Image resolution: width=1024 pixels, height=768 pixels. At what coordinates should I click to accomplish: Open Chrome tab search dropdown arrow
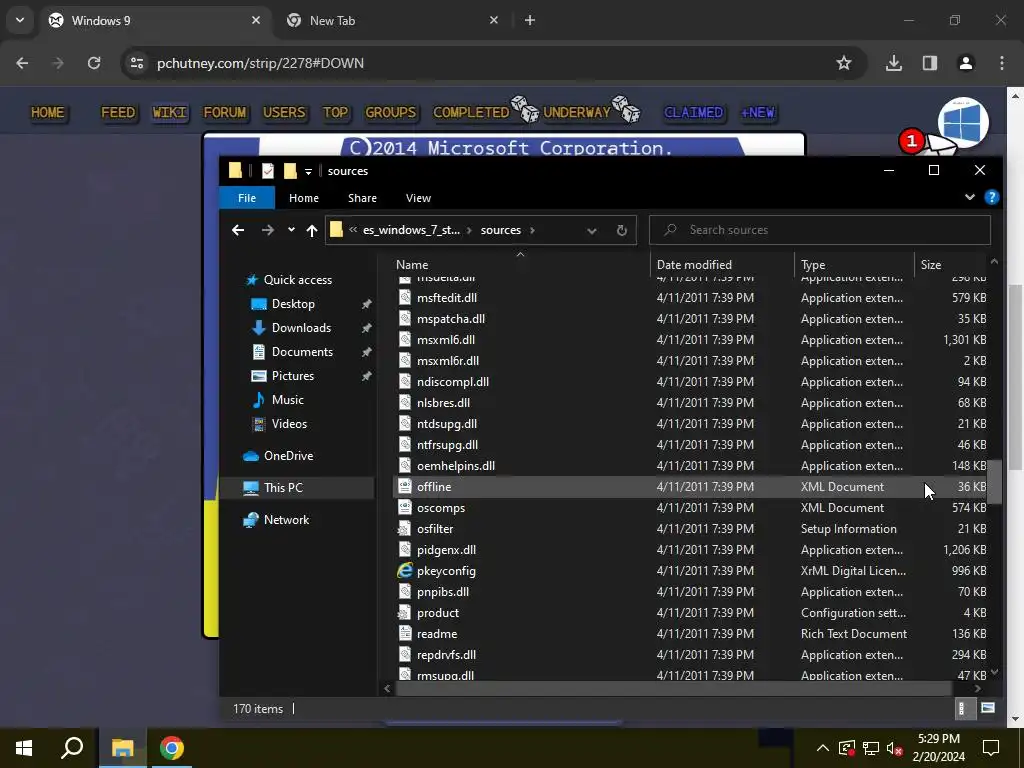click(20, 20)
